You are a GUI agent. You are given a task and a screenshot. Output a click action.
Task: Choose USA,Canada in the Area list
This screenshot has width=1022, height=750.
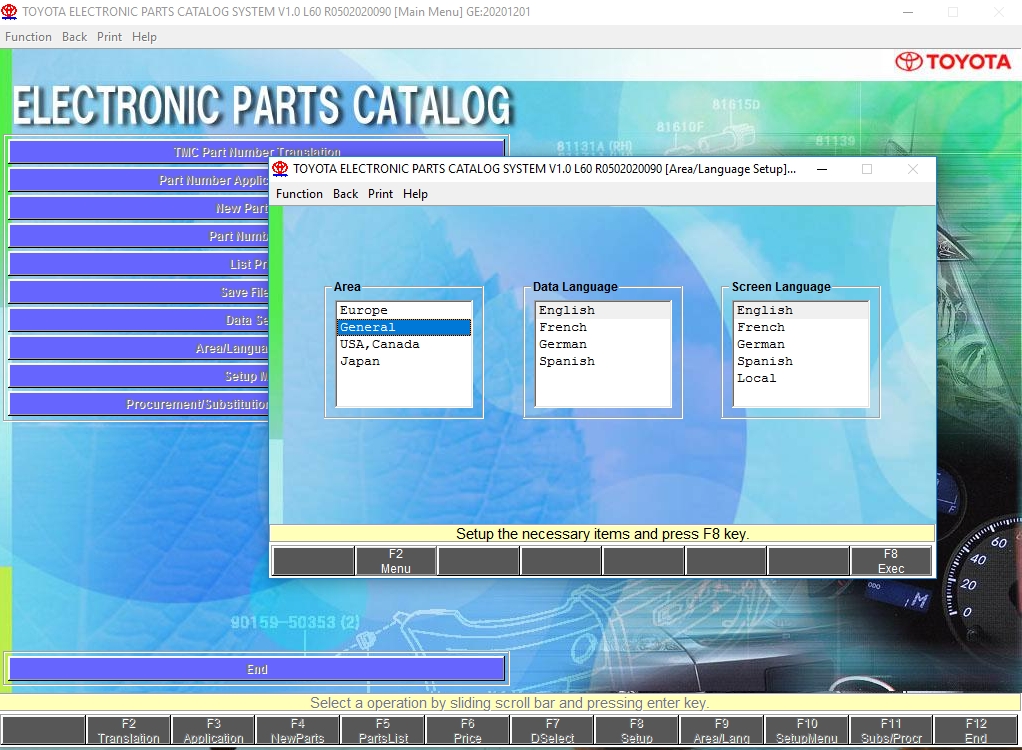tap(380, 345)
